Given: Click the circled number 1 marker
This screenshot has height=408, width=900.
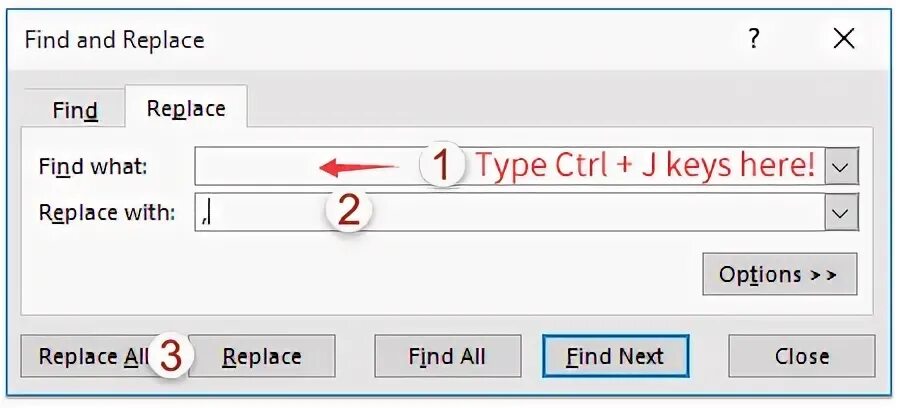Looking at the screenshot, I should click(x=443, y=164).
